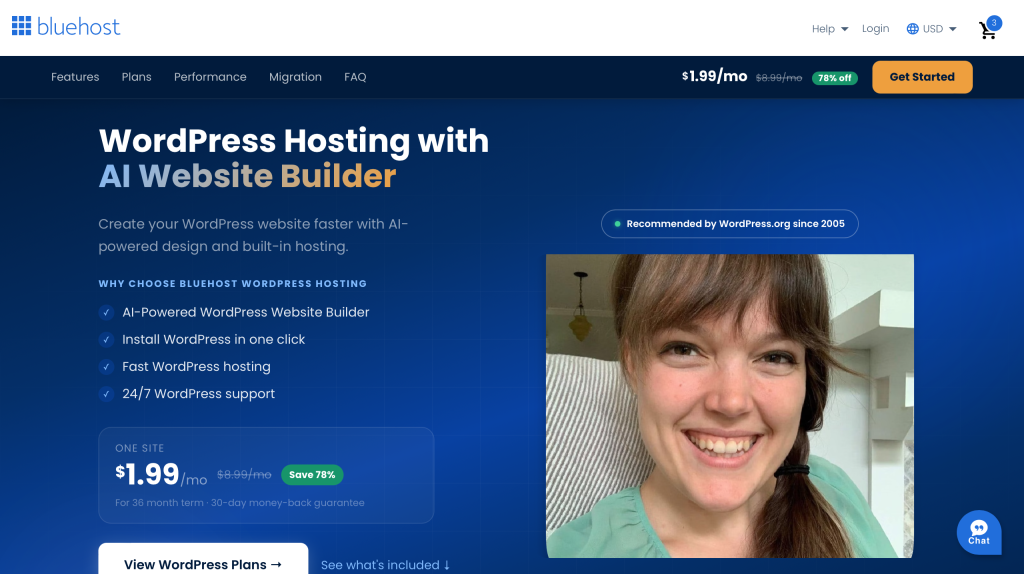Click the globe currency icon

tap(912, 29)
